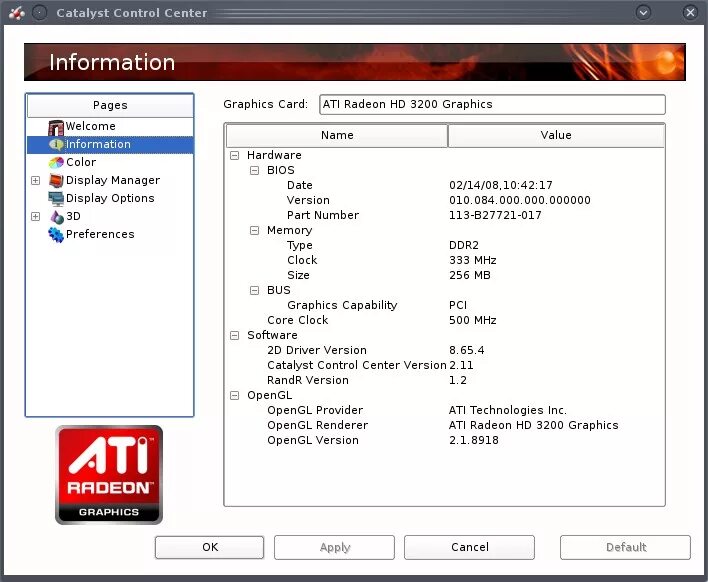
Task: Click the OpenGL Provider value ATI Technologies Inc.
Action: click(x=508, y=410)
